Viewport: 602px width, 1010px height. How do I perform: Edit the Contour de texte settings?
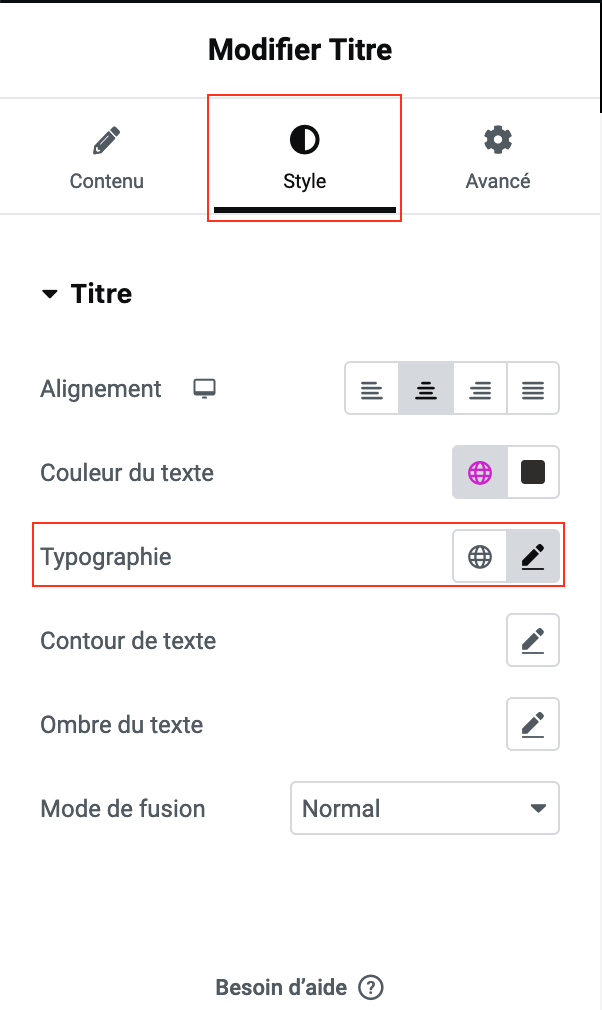[533, 641]
